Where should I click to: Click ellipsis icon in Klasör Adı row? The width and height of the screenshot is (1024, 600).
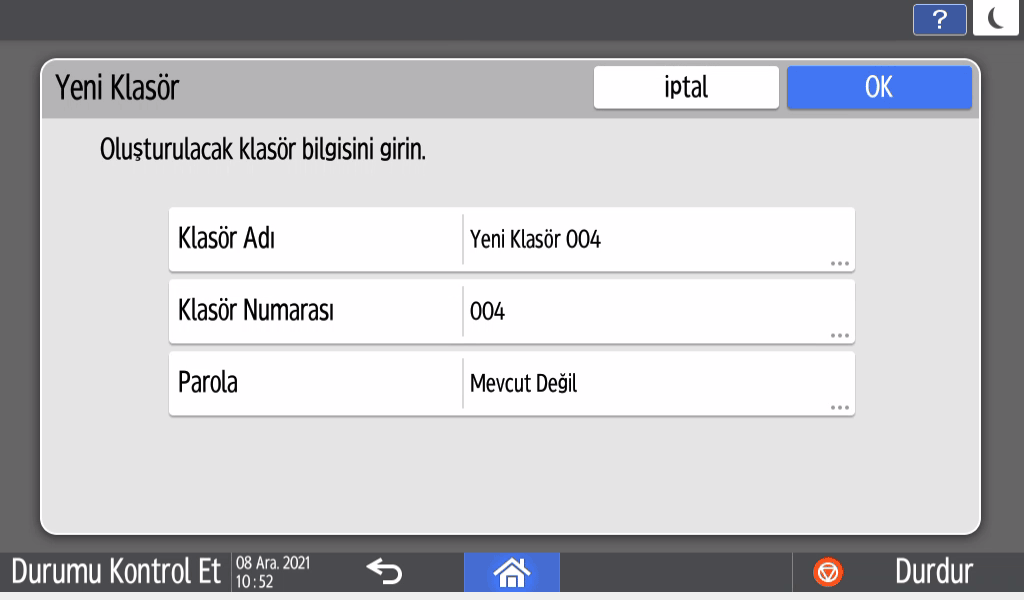(x=839, y=264)
